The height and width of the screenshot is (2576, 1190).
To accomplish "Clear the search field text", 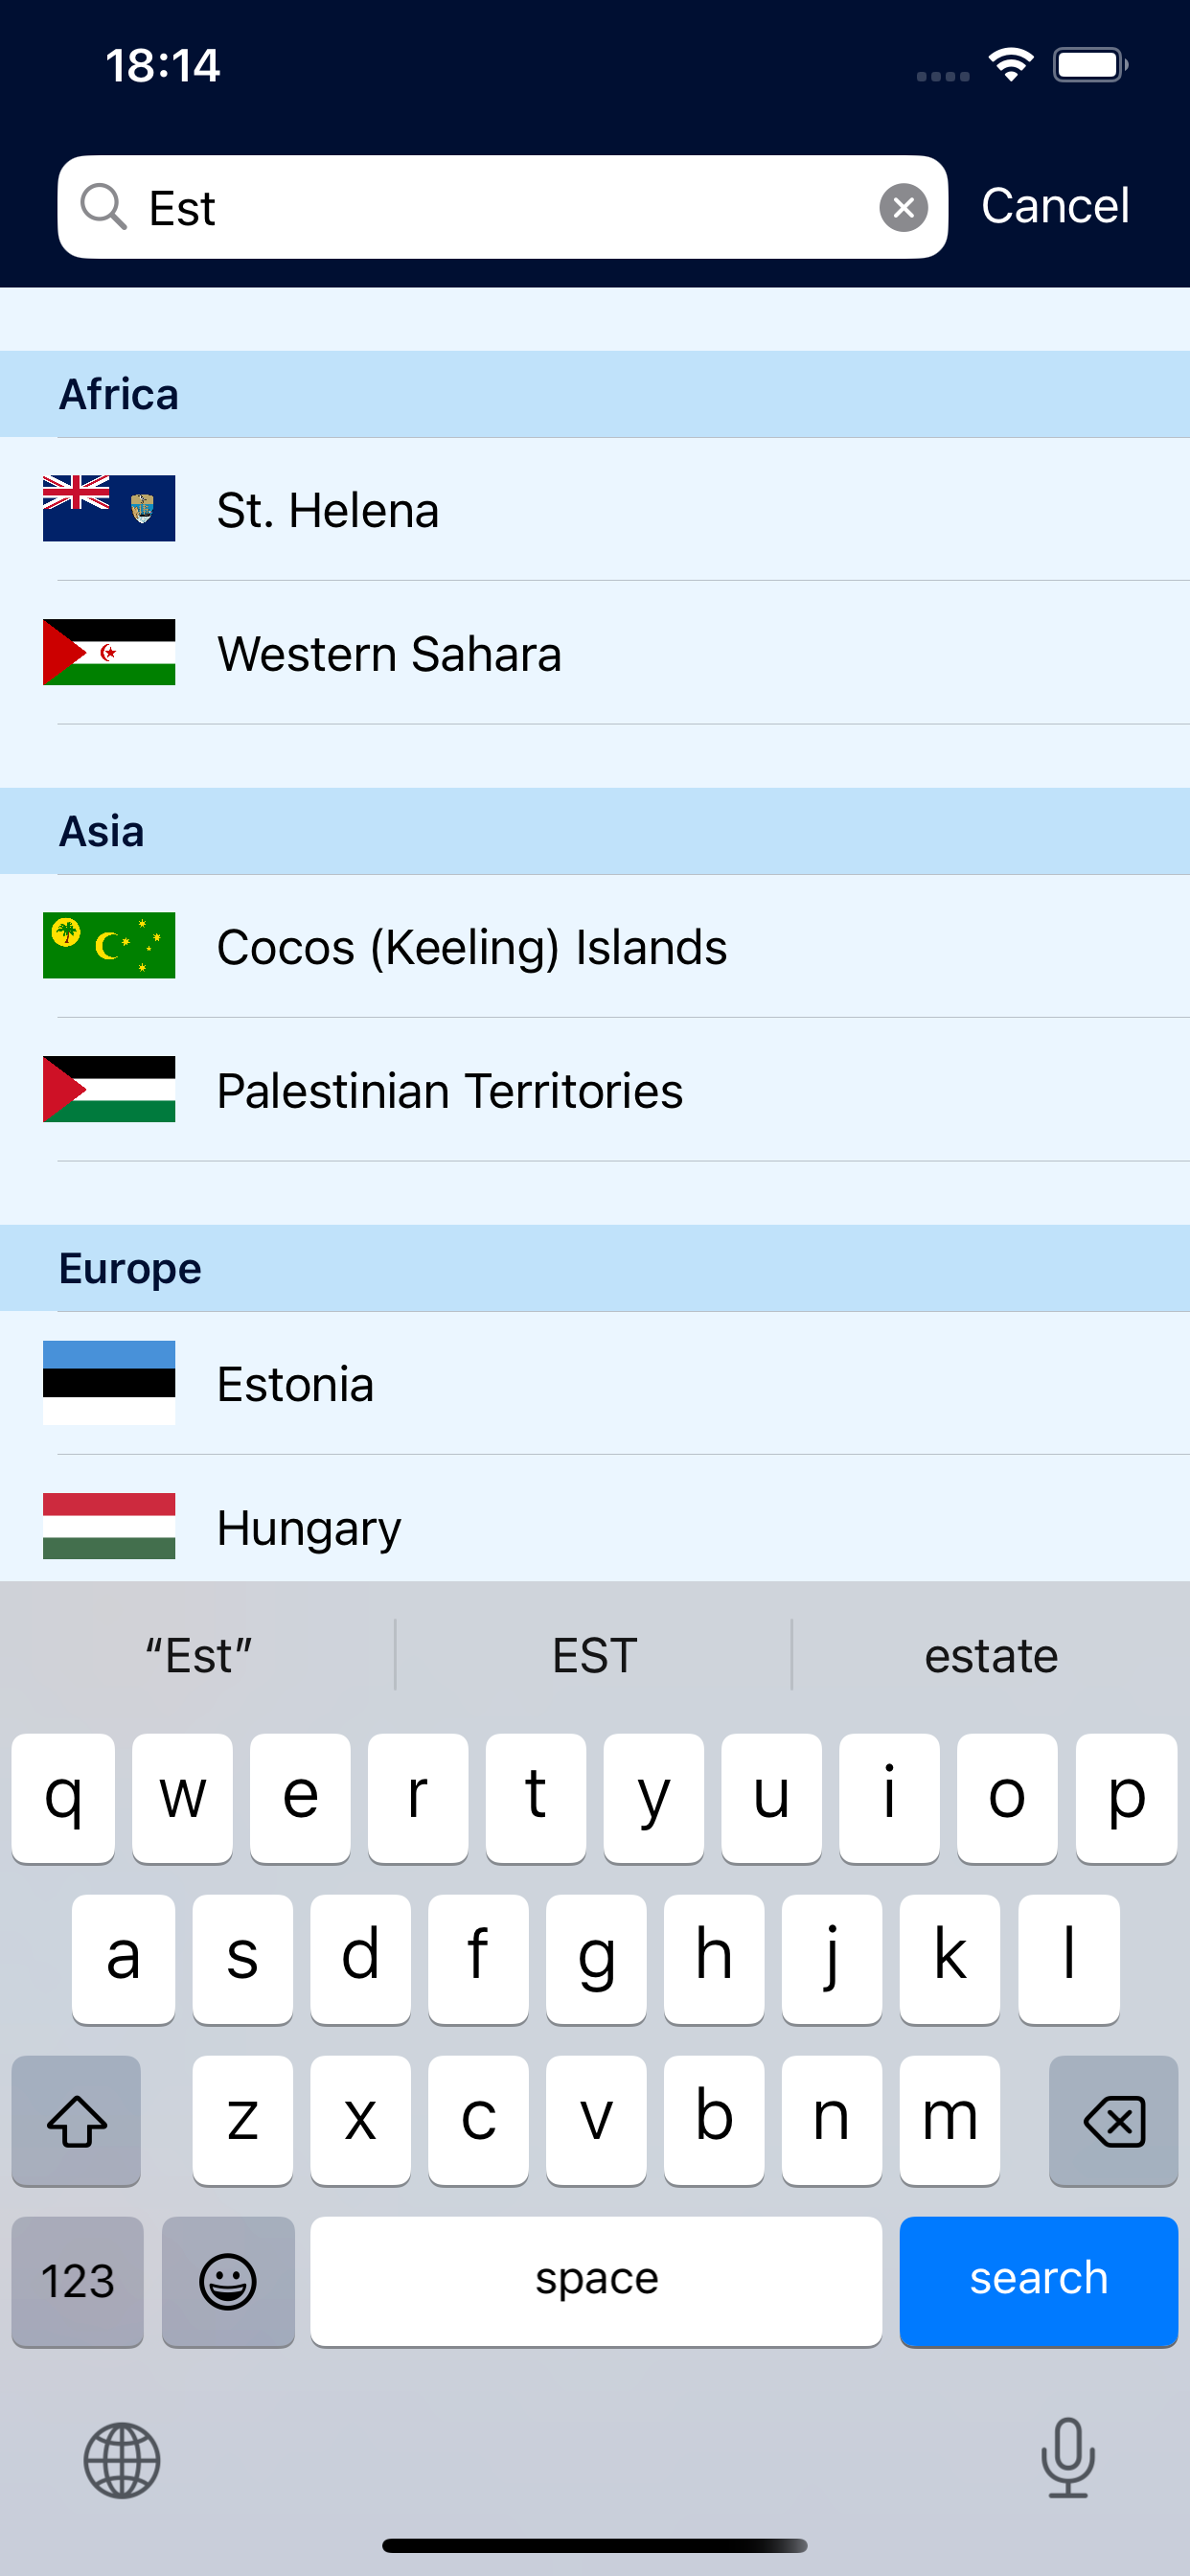I will click(x=902, y=207).
